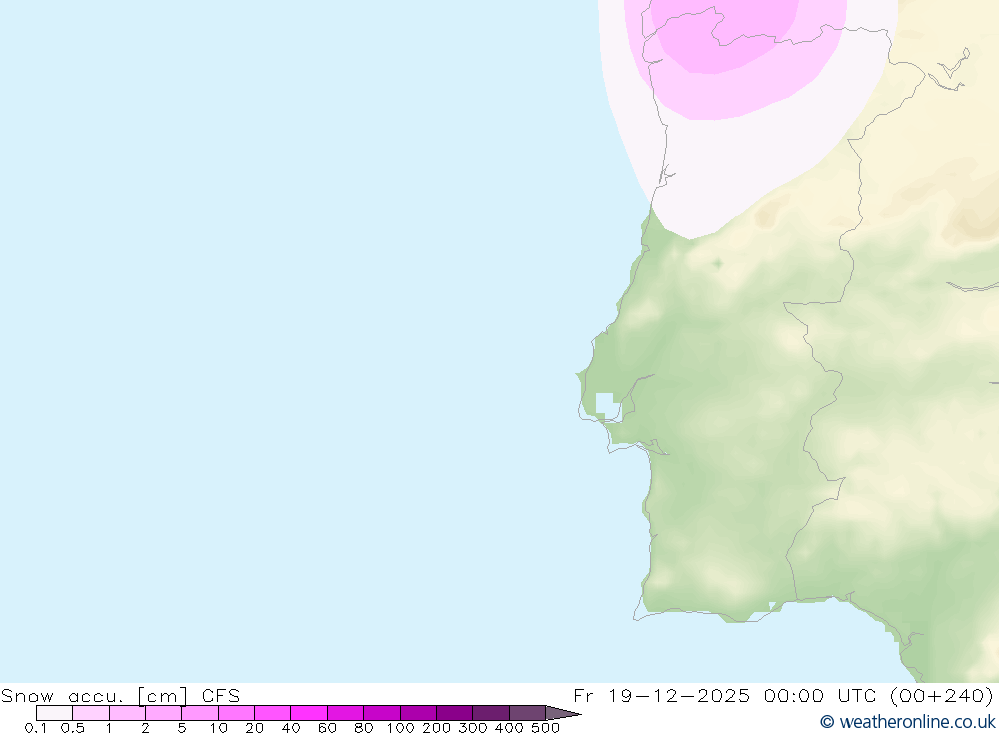Click the 0.1–0.5 cm legend swatch

tap(54, 713)
